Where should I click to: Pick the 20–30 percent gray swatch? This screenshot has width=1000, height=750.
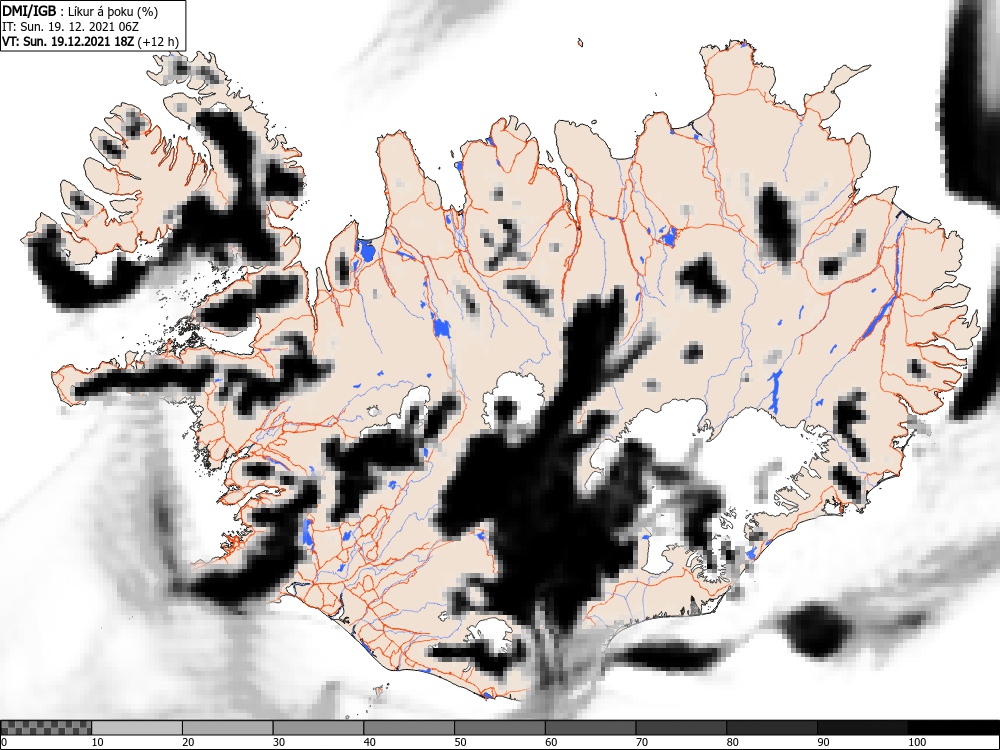[x=228, y=728]
